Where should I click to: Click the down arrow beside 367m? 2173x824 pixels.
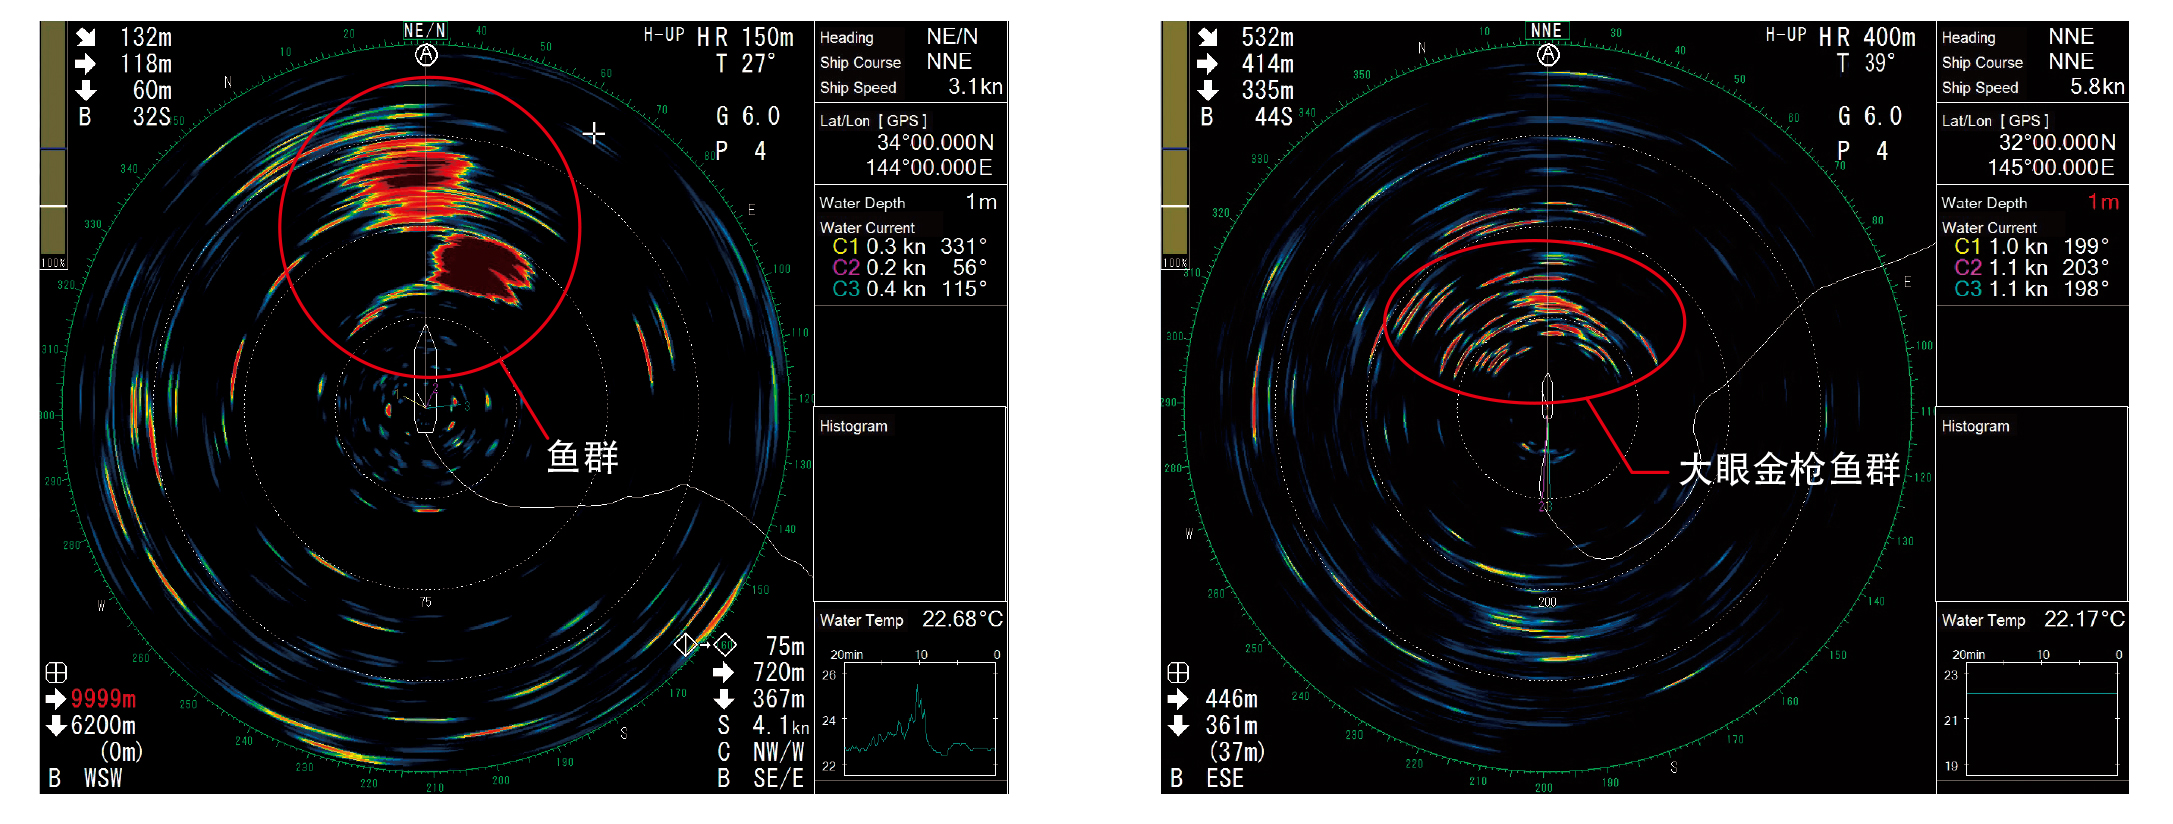pos(723,698)
